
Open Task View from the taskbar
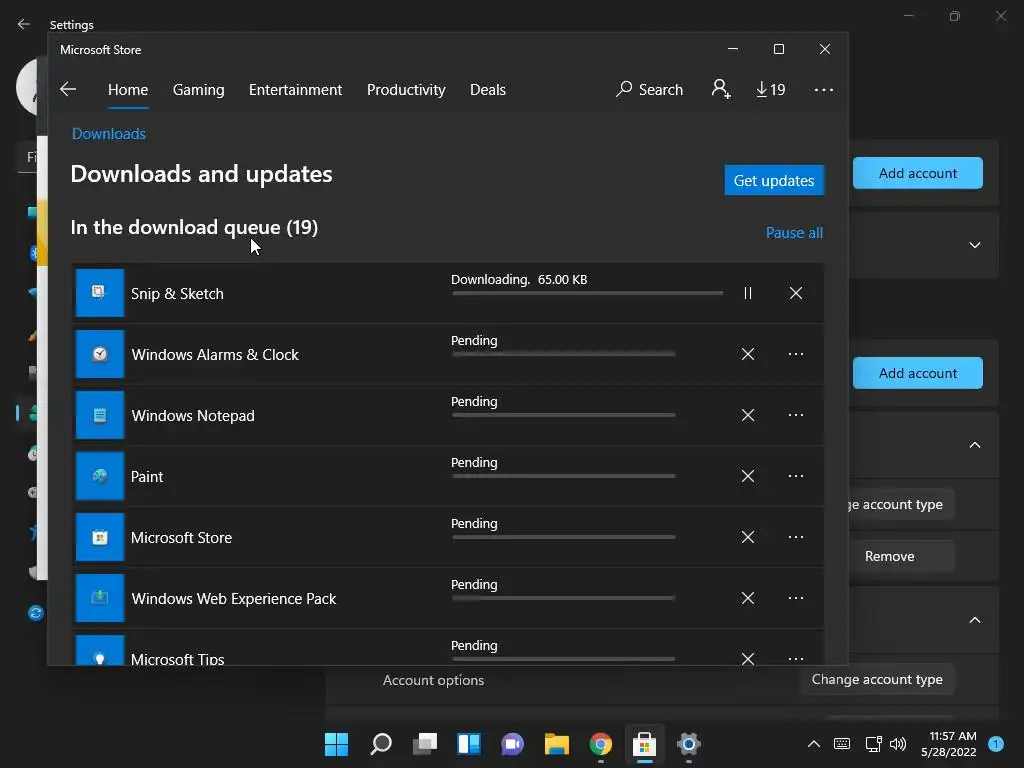click(425, 744)
